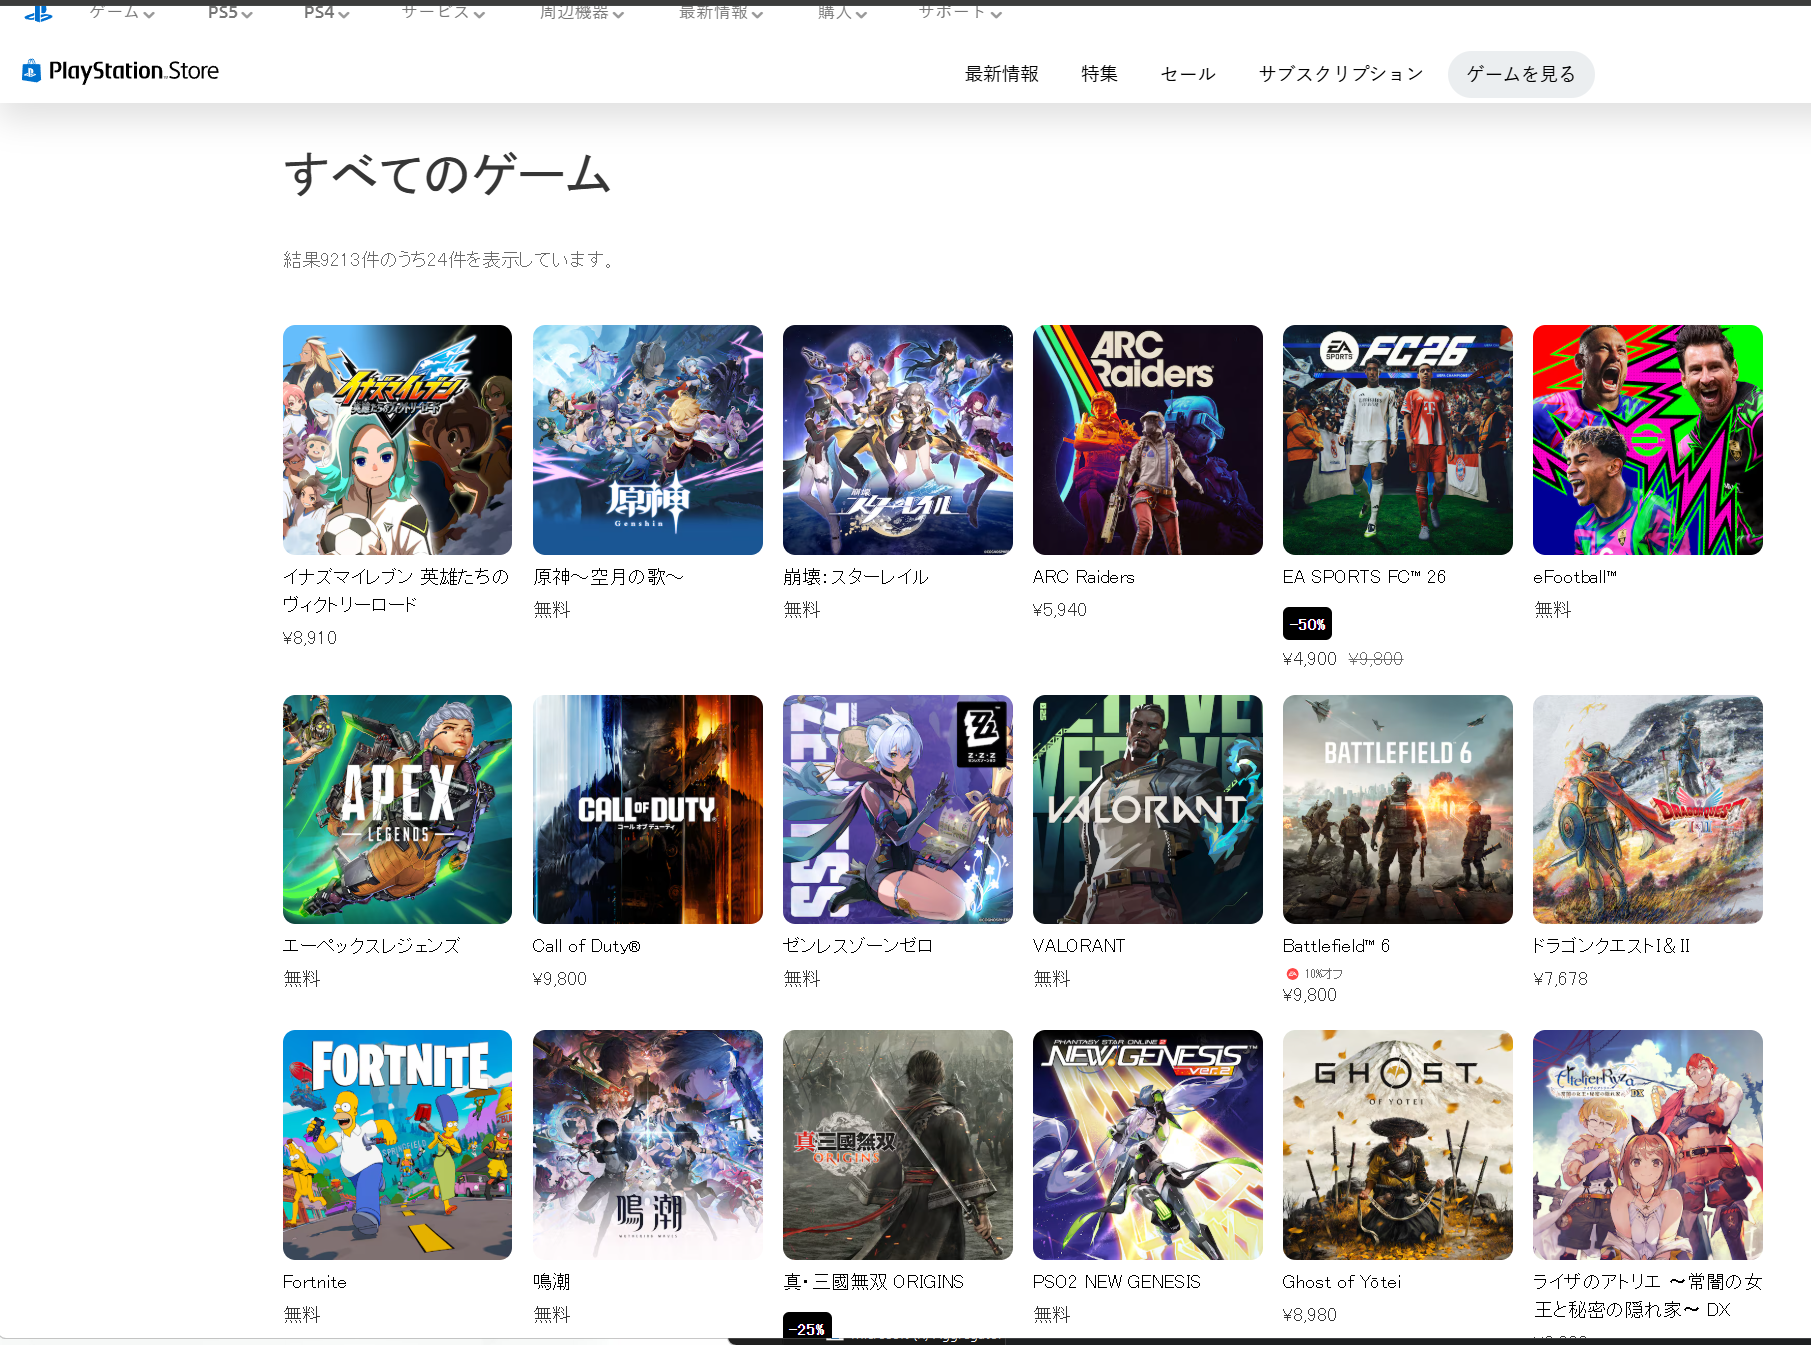
Task: Open the ARC Raiders game cover
Action: [1147, 440]
